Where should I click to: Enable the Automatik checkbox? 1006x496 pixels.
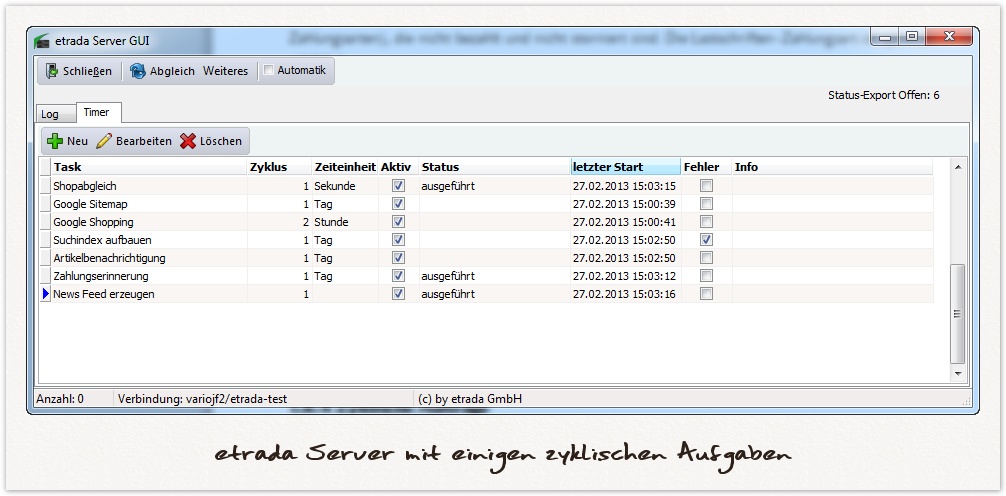[x=268, y=70]
